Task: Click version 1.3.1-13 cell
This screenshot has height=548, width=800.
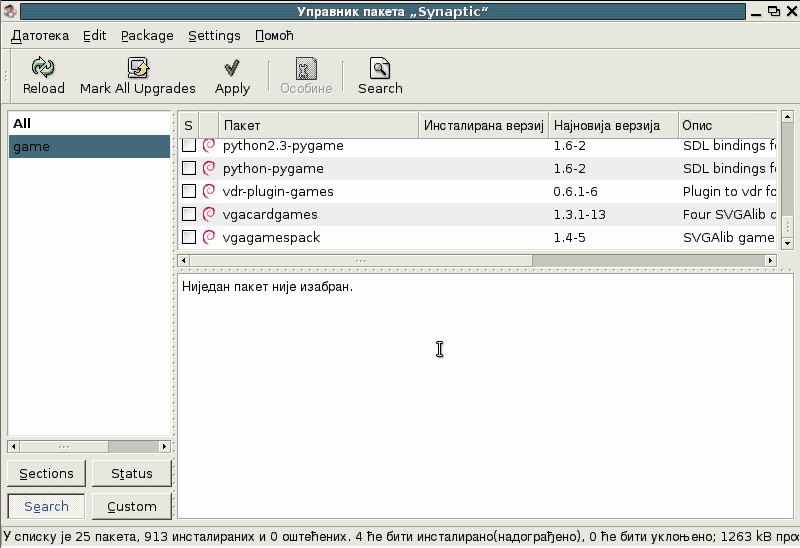Action: click(580, 215)
